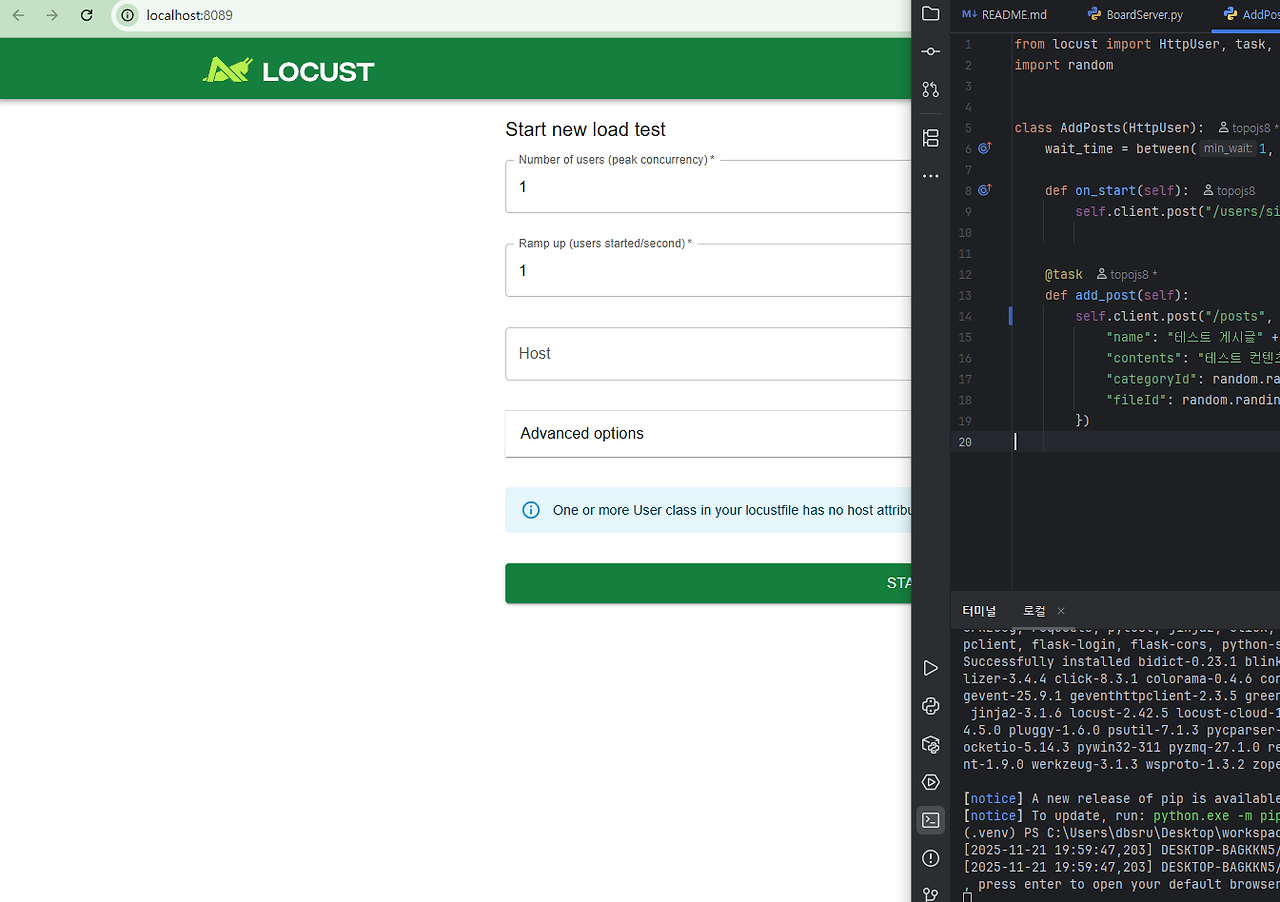This screenshot has height=902, width=1280.
Task: Click the min_wait inlay hint on line 6
Action: point(1228,149)
